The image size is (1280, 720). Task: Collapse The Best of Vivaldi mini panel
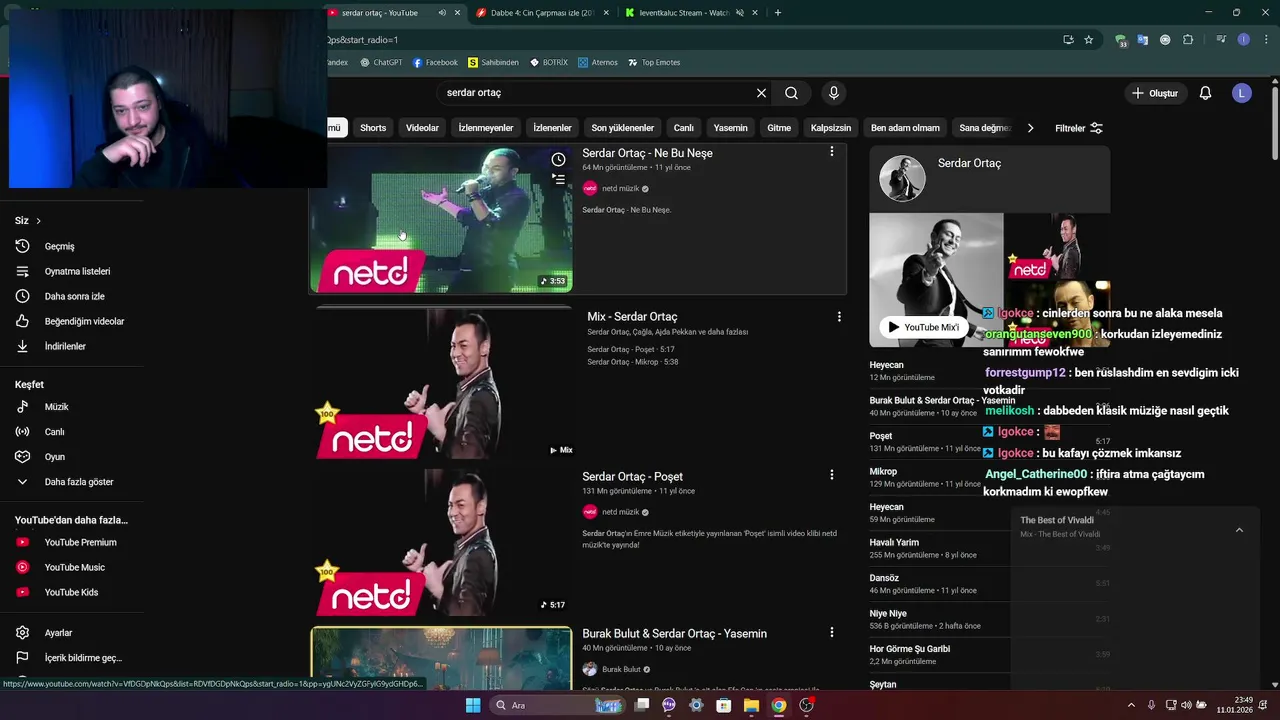pyautogui.click(x=1239, y=530)
